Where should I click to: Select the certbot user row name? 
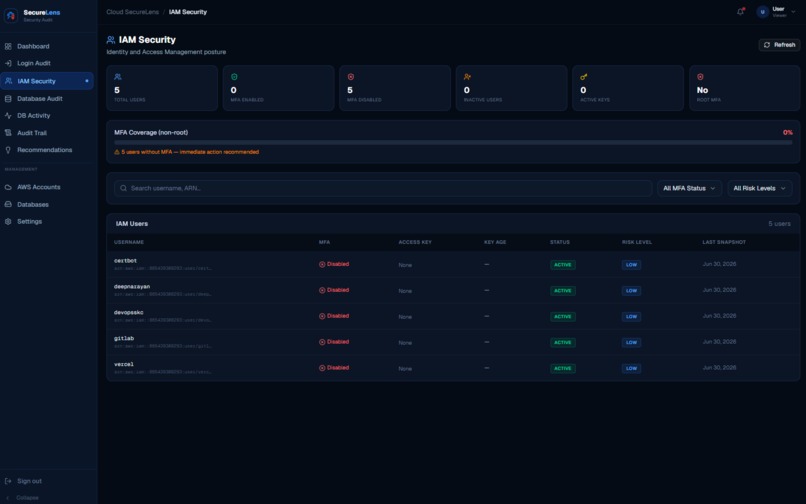(125, 261)
